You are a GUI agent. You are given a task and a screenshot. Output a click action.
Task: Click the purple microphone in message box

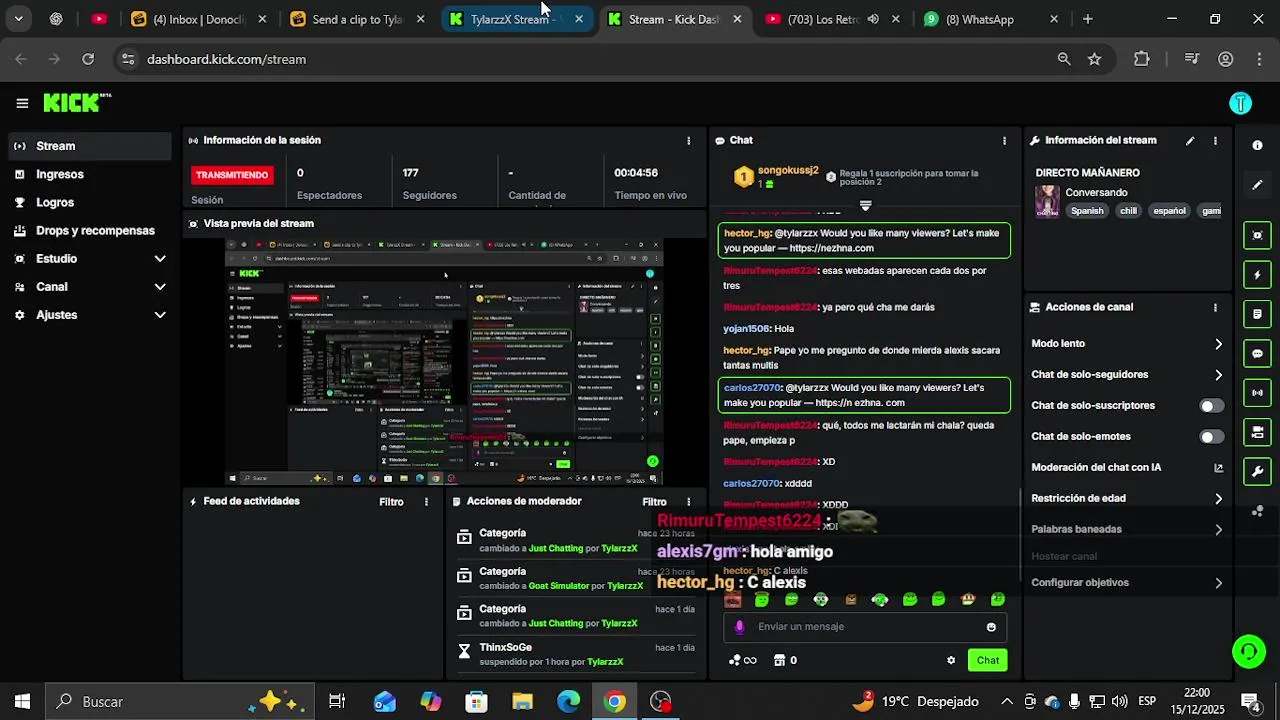coord(740,627)
